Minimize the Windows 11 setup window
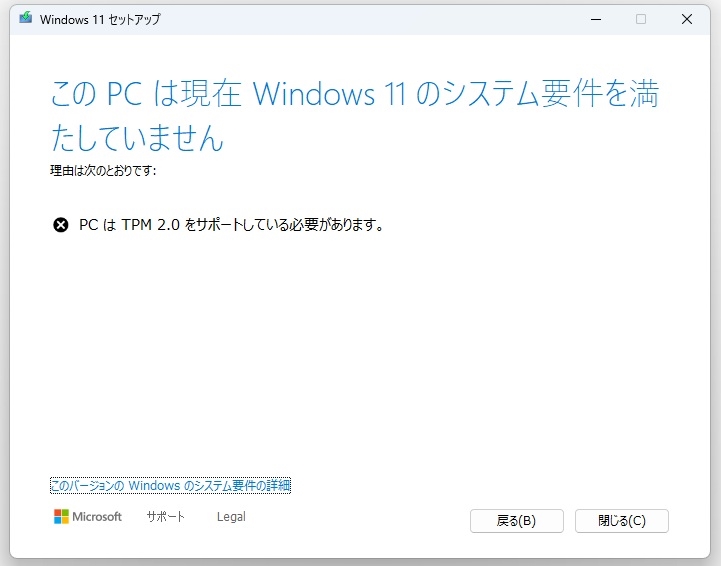The height and width of the screenshot is (566, 721). click(596, 19)
